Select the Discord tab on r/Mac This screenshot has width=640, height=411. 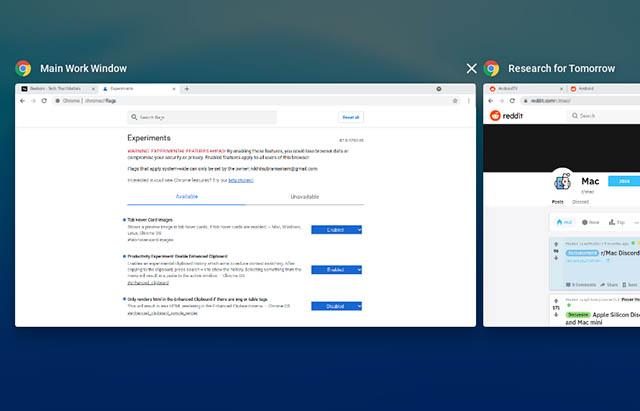click(x=580, y=202)
